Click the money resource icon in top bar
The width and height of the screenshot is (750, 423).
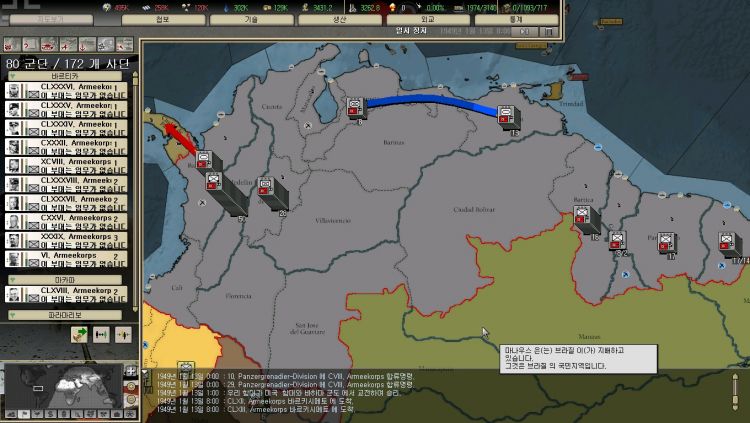coord(305,7)
